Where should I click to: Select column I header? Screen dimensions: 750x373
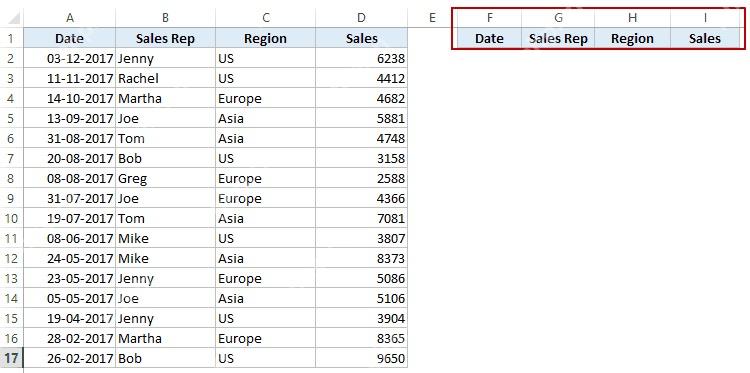[x=705, y=18]
